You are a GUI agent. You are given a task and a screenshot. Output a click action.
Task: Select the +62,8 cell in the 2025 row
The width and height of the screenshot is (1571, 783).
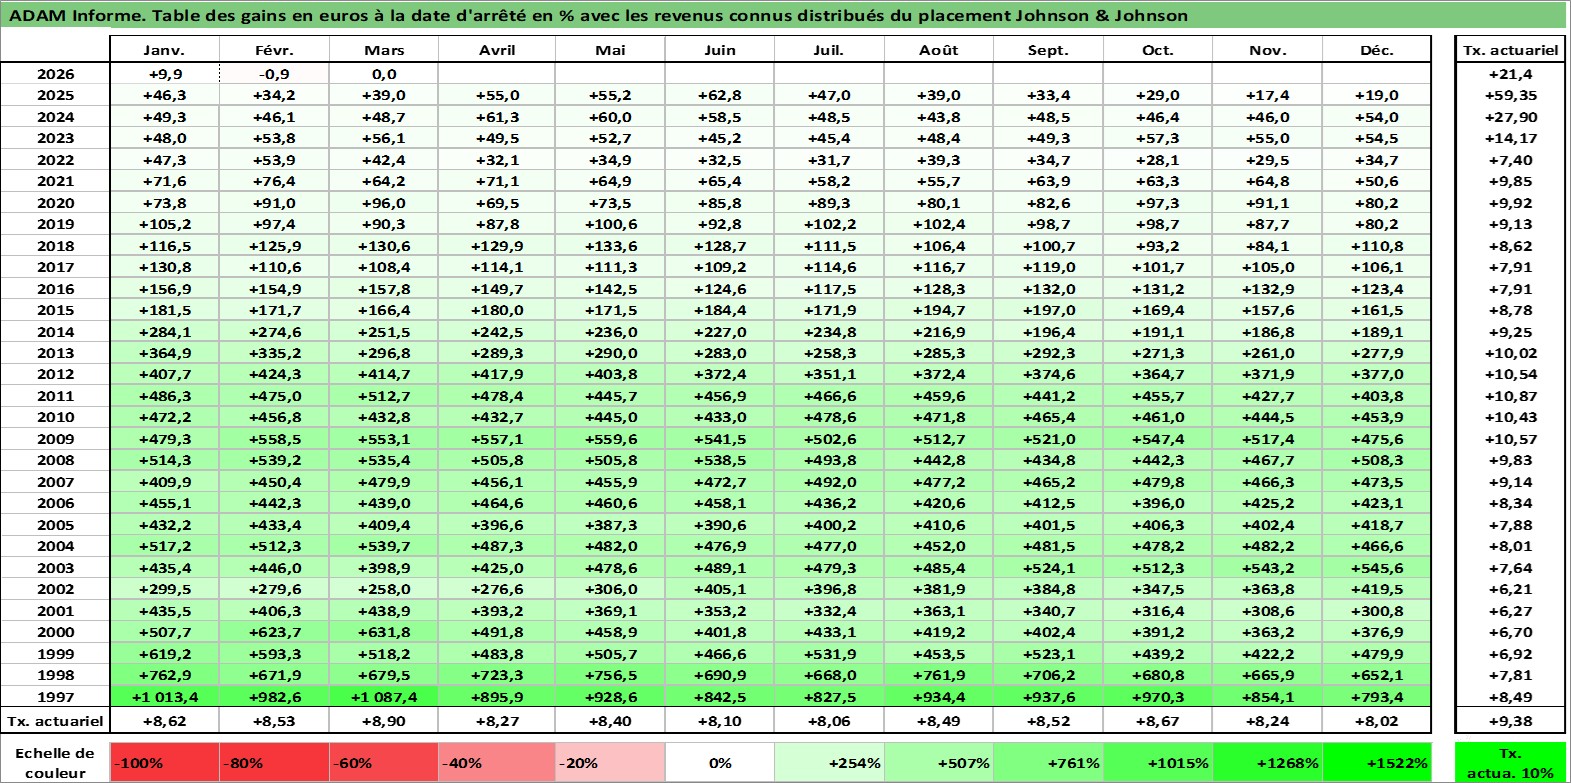coord(720,95)
